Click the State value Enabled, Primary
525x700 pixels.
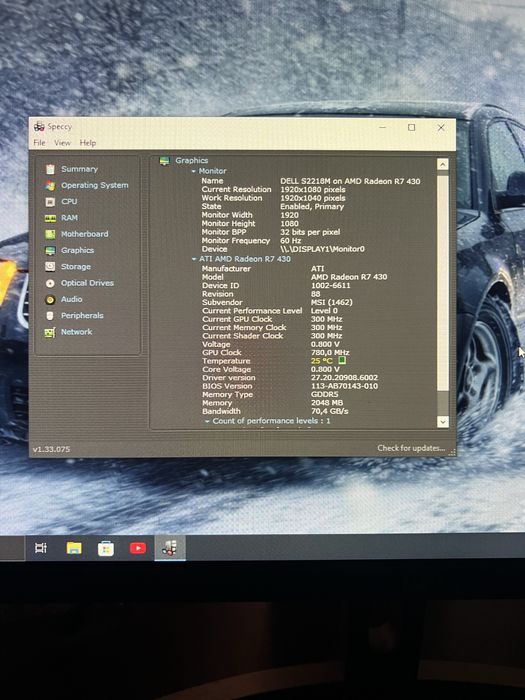click(312, 207)
